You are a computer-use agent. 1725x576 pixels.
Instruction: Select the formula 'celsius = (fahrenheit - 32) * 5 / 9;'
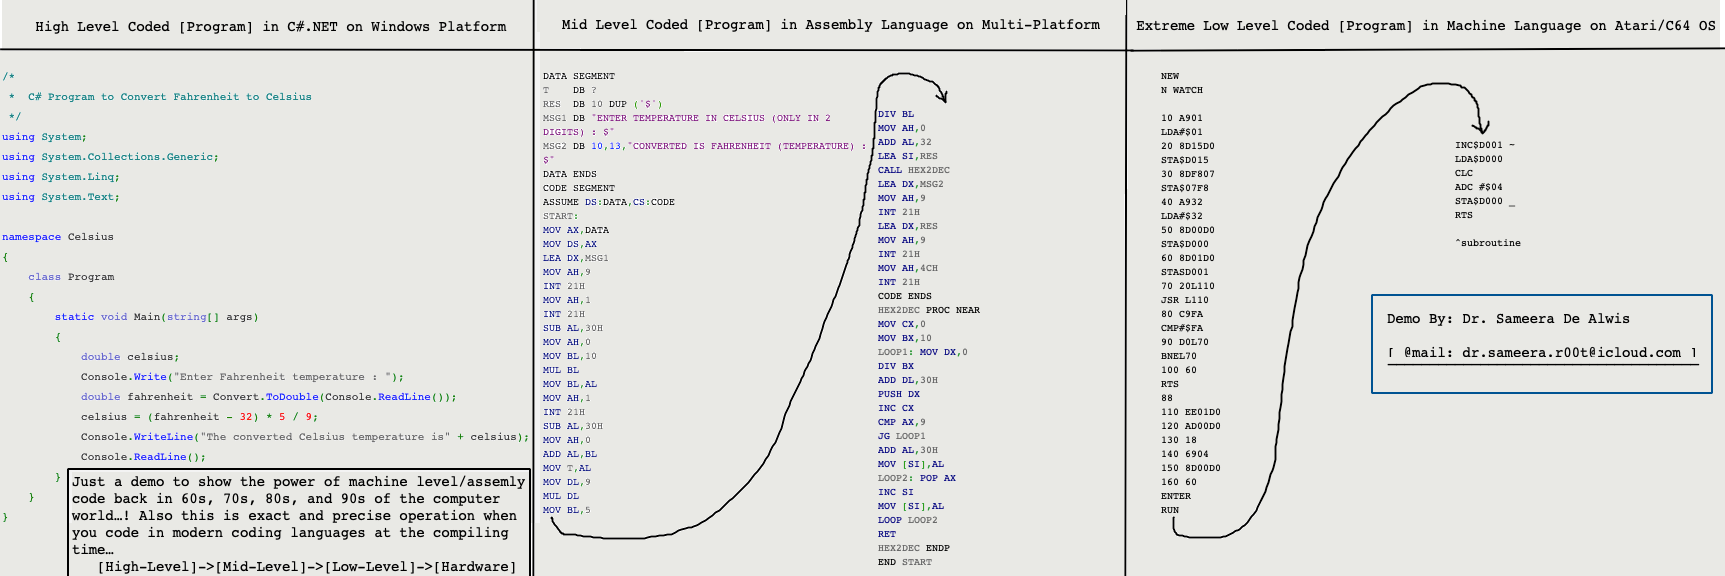pos(200,417)
